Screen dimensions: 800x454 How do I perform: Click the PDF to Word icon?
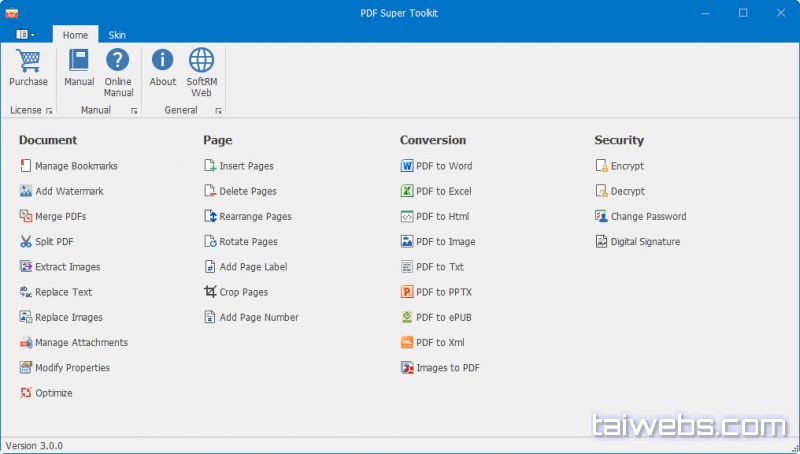(x=407, y=166)
